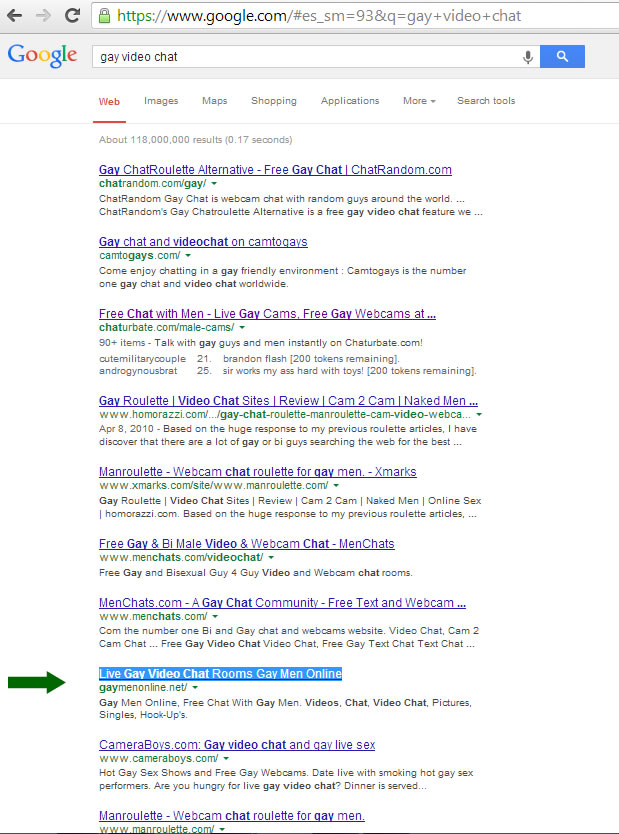619x834 pixels.
Task: Open the ChatRandom.com result title link
Action: click(275, 170)
